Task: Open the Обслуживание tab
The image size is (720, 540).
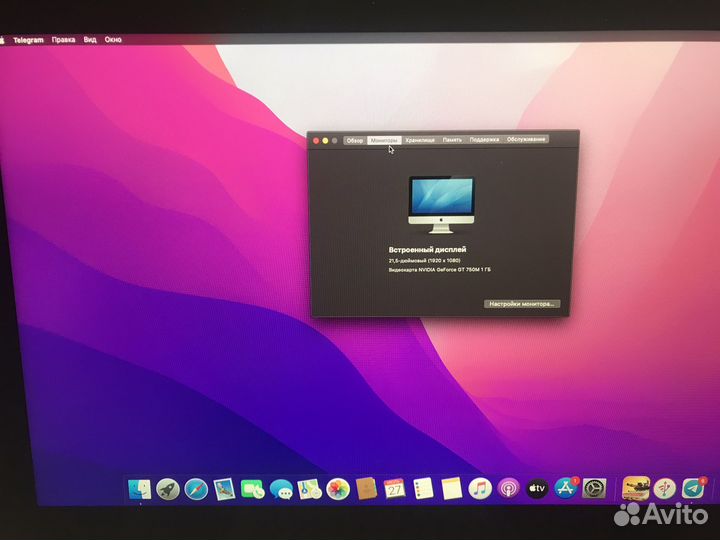Action: point(526,139)
